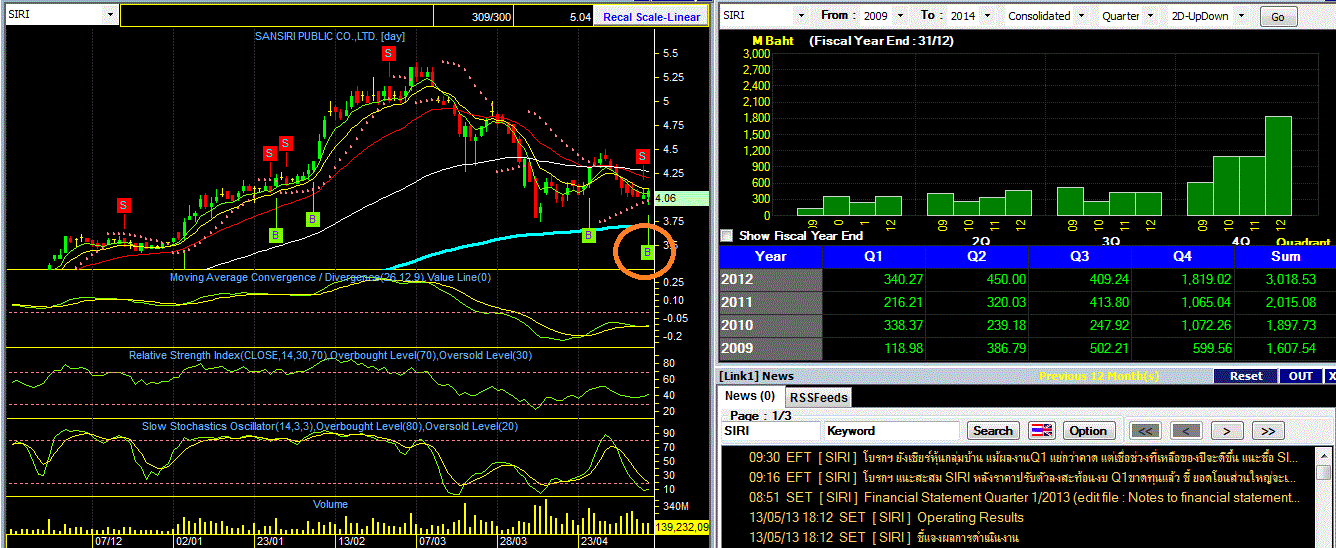Click the 1,065.04 Q4 2011 cell
The height and width of the screenshot is (548, 1336).
click(1183, 303)
